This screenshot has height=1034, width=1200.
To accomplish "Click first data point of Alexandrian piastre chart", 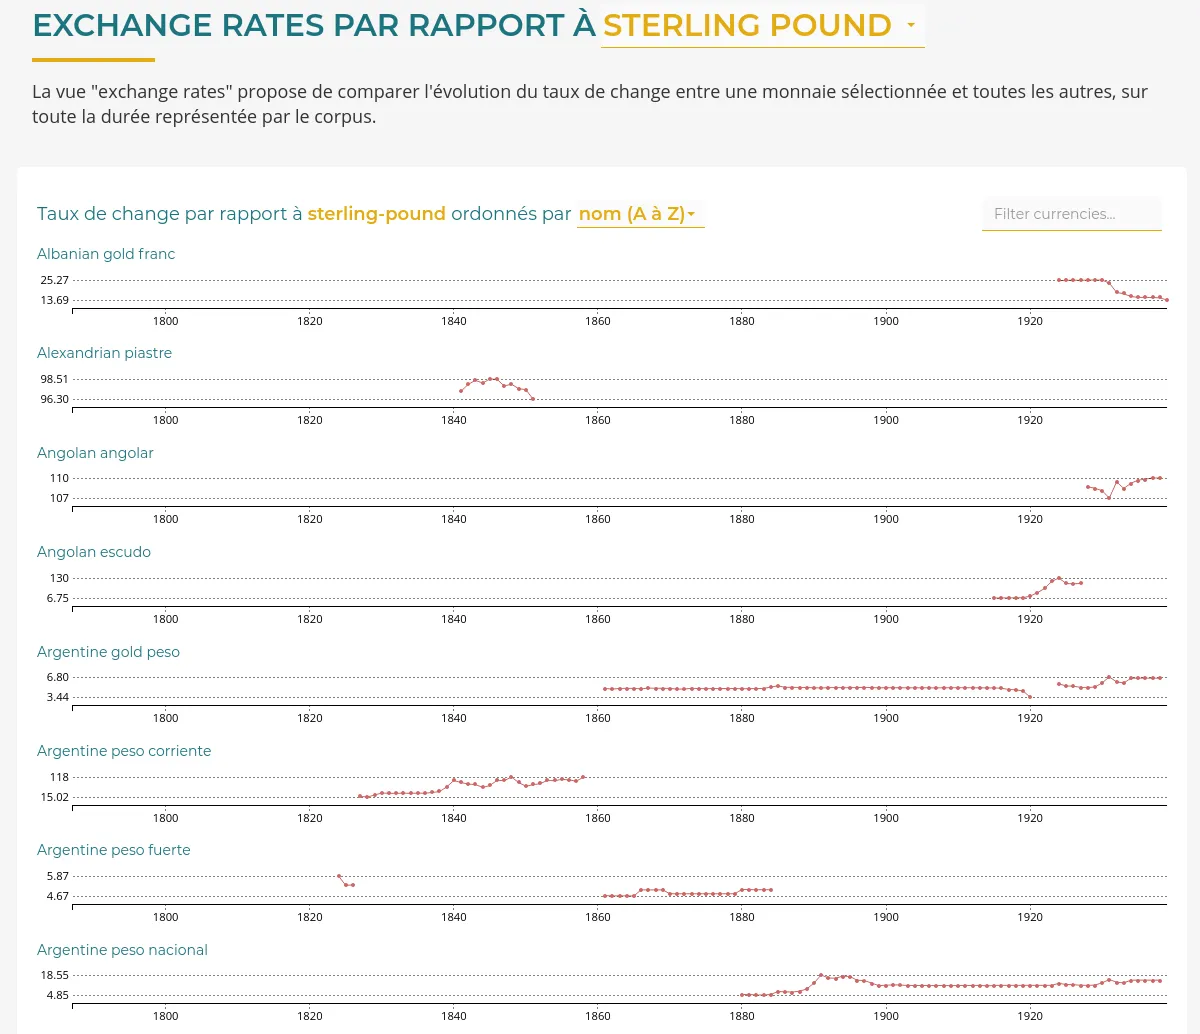I will pos(461,391).
